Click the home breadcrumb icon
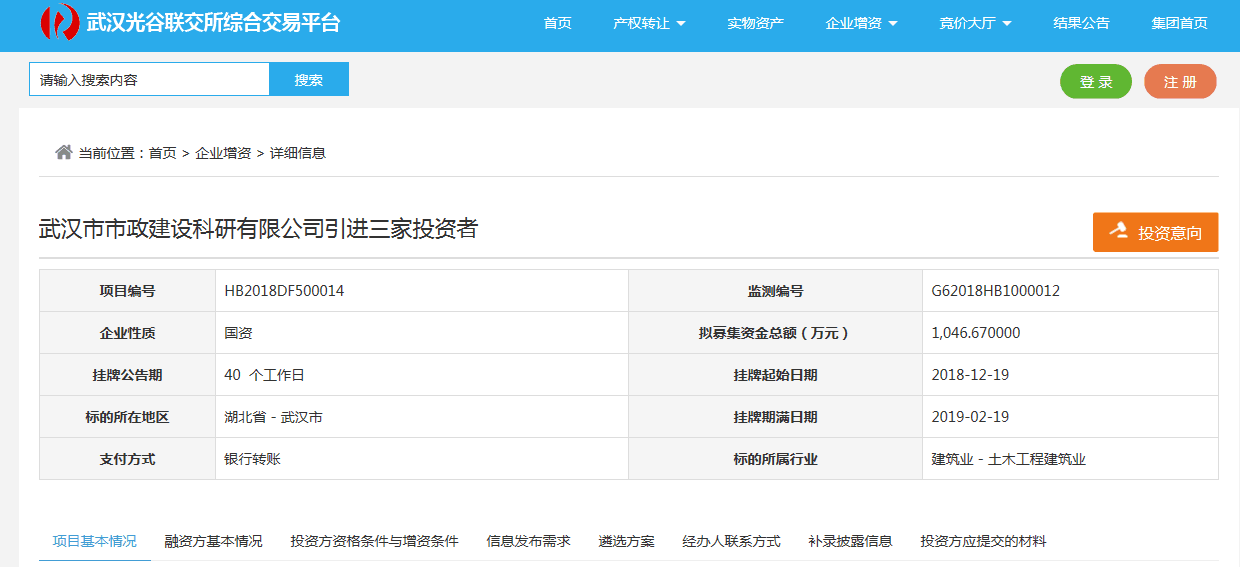This screenshot has height=567, width=1240. tap(64, 152)
